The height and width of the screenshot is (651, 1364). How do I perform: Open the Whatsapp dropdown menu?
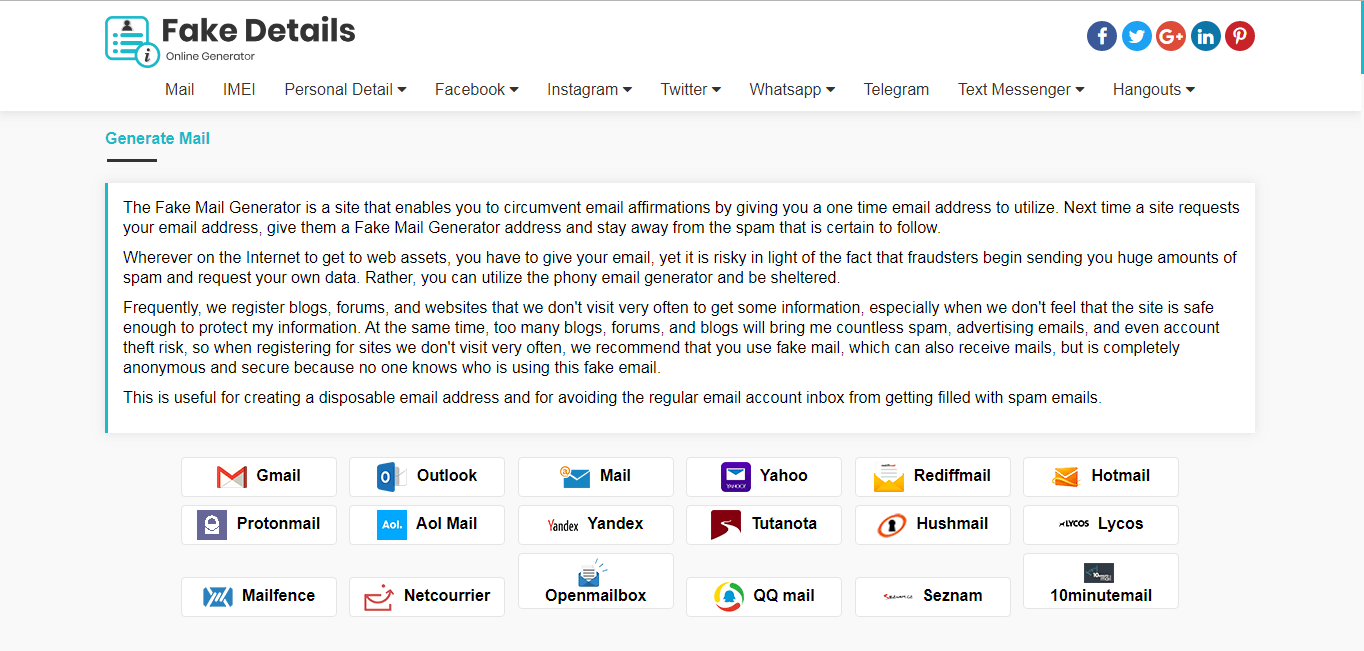pyautogui.click(x=792, y=90)
